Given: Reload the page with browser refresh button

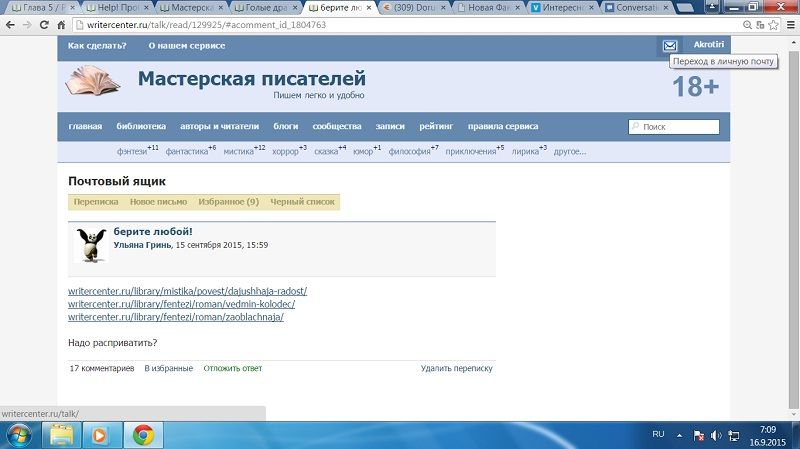Looking at the screenshot, I should 45,23.
